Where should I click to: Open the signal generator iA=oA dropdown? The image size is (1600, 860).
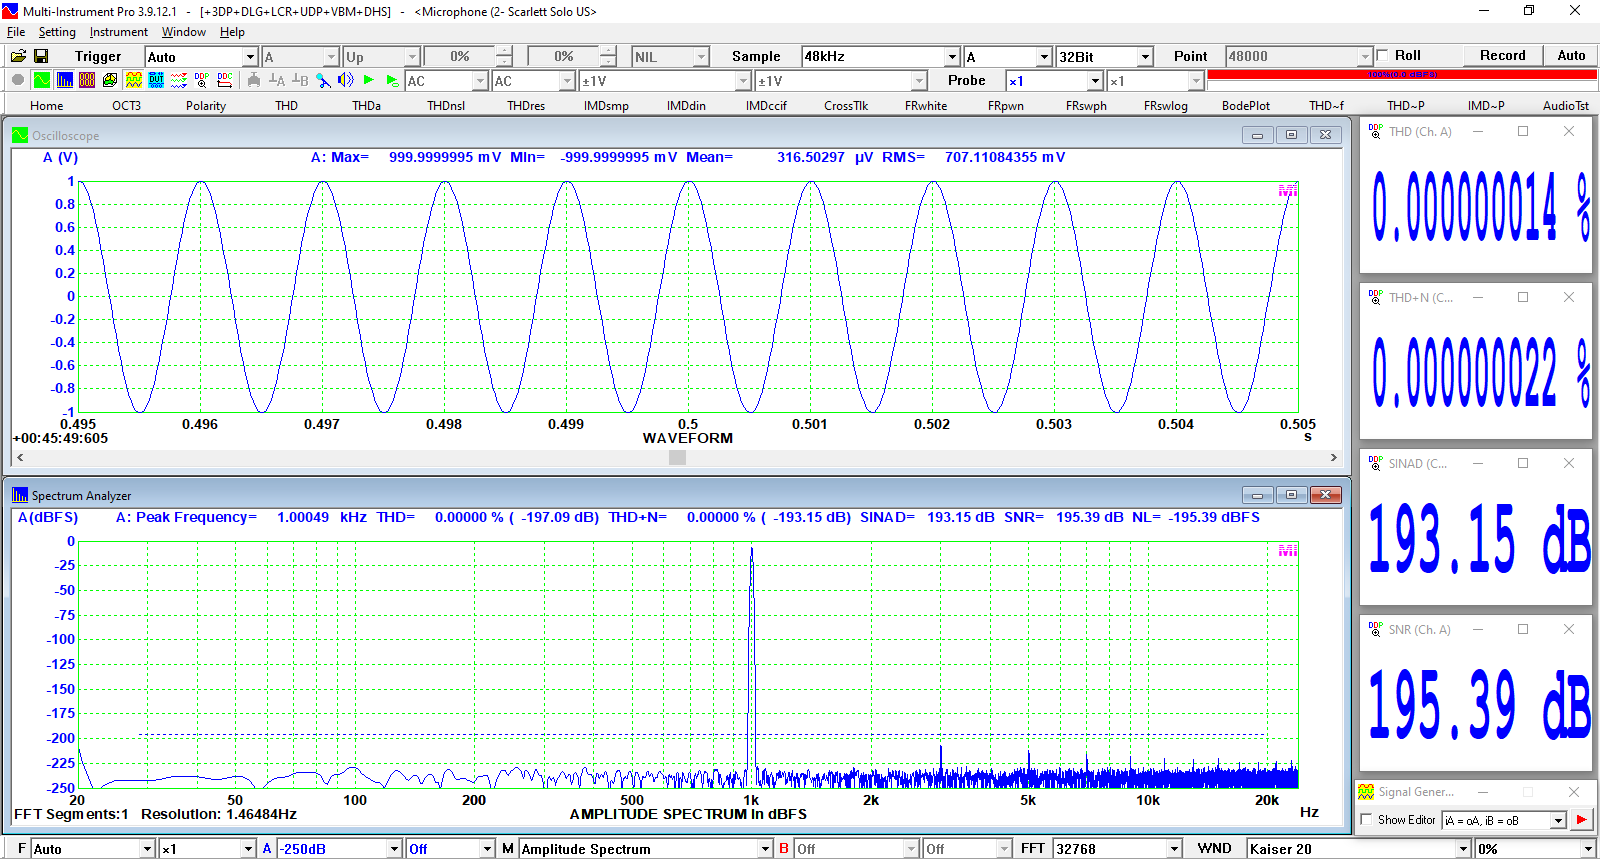pos(1504,820)
